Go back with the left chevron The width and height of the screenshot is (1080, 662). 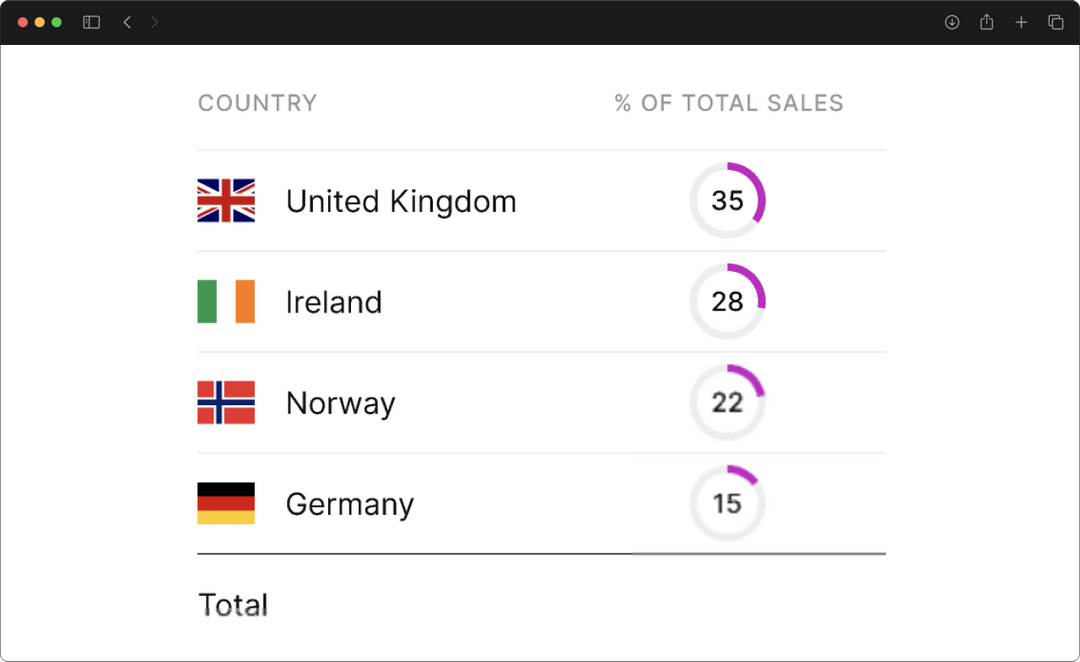point(127,22)
